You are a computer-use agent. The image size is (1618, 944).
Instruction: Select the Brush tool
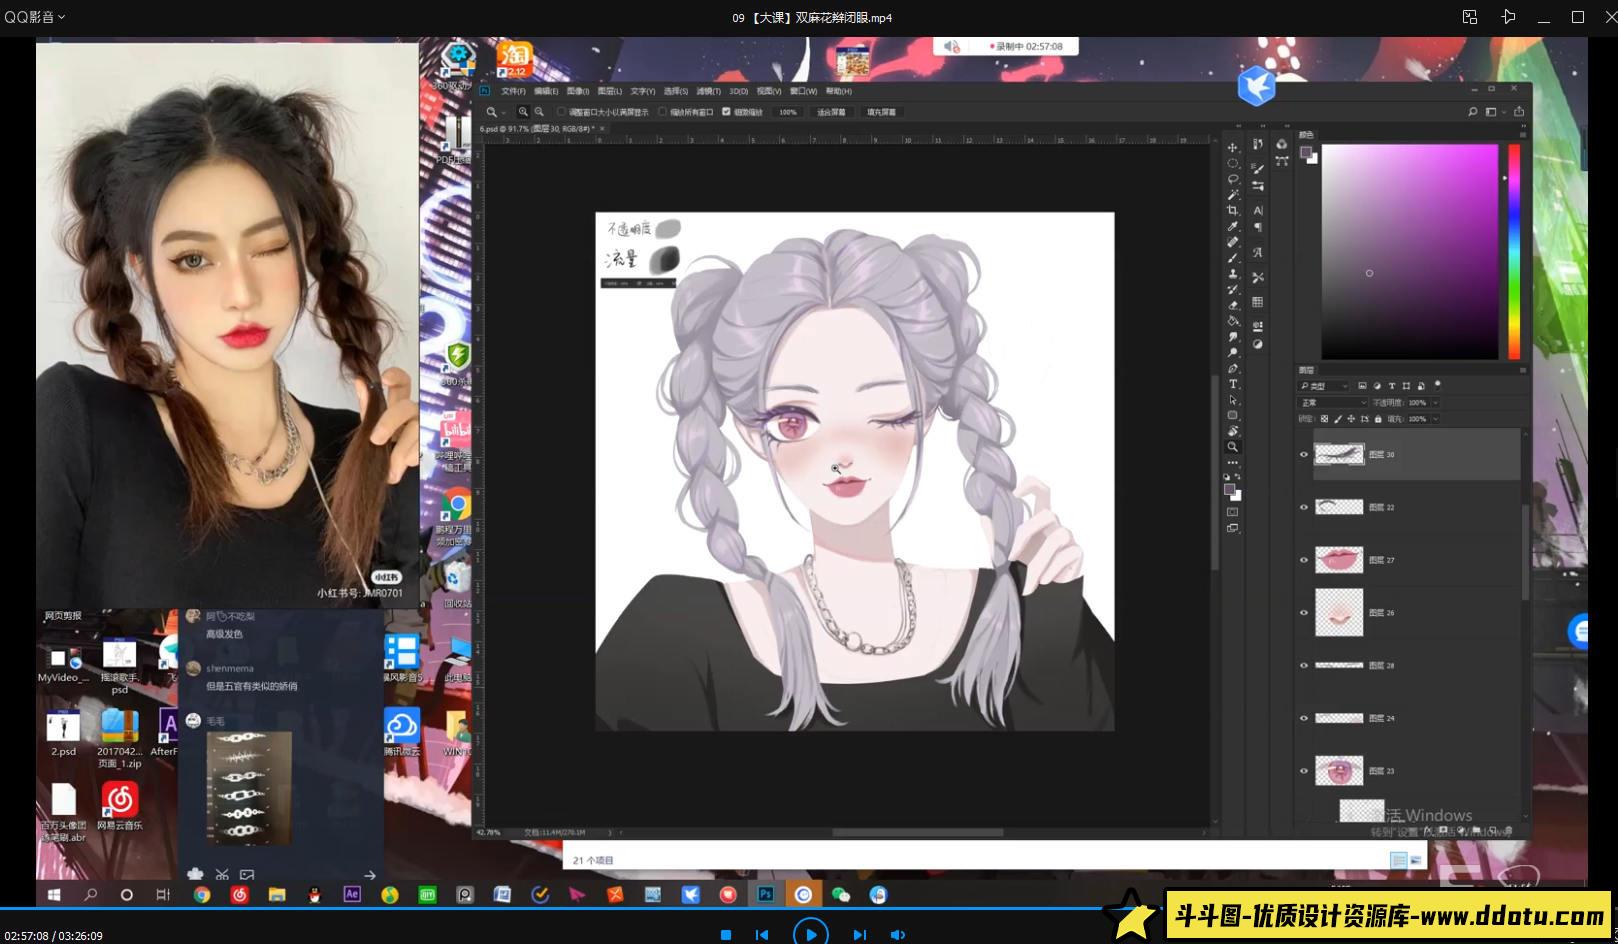[x=1233, y=257]
